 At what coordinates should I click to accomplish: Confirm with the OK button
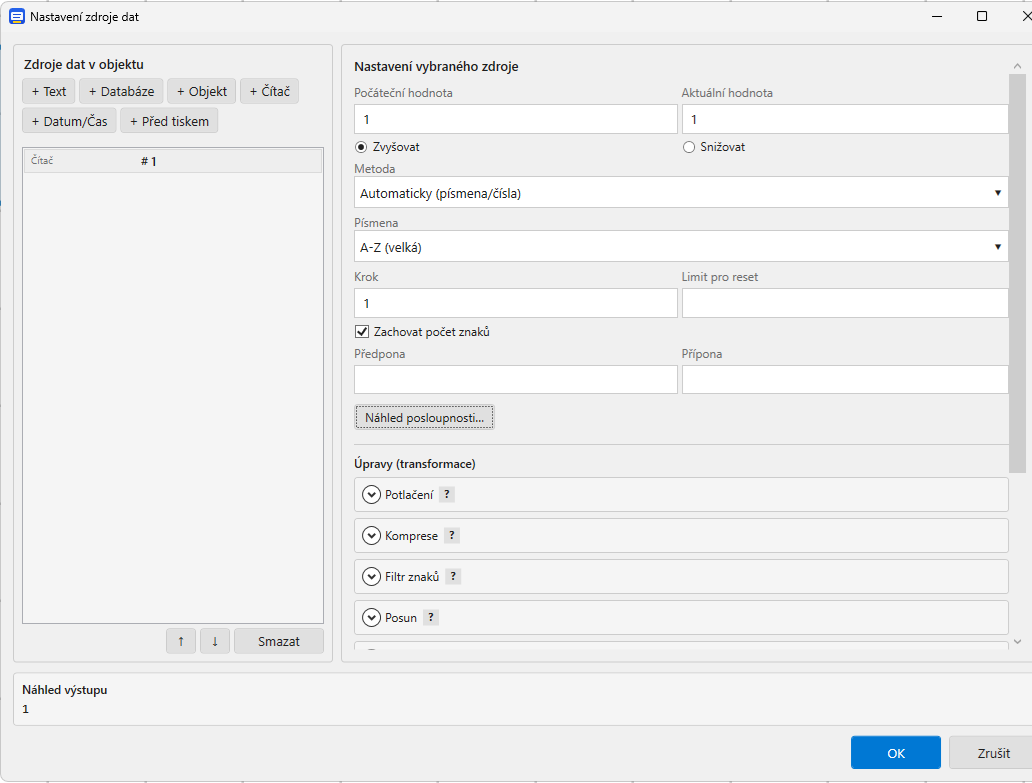click(895, 753)
